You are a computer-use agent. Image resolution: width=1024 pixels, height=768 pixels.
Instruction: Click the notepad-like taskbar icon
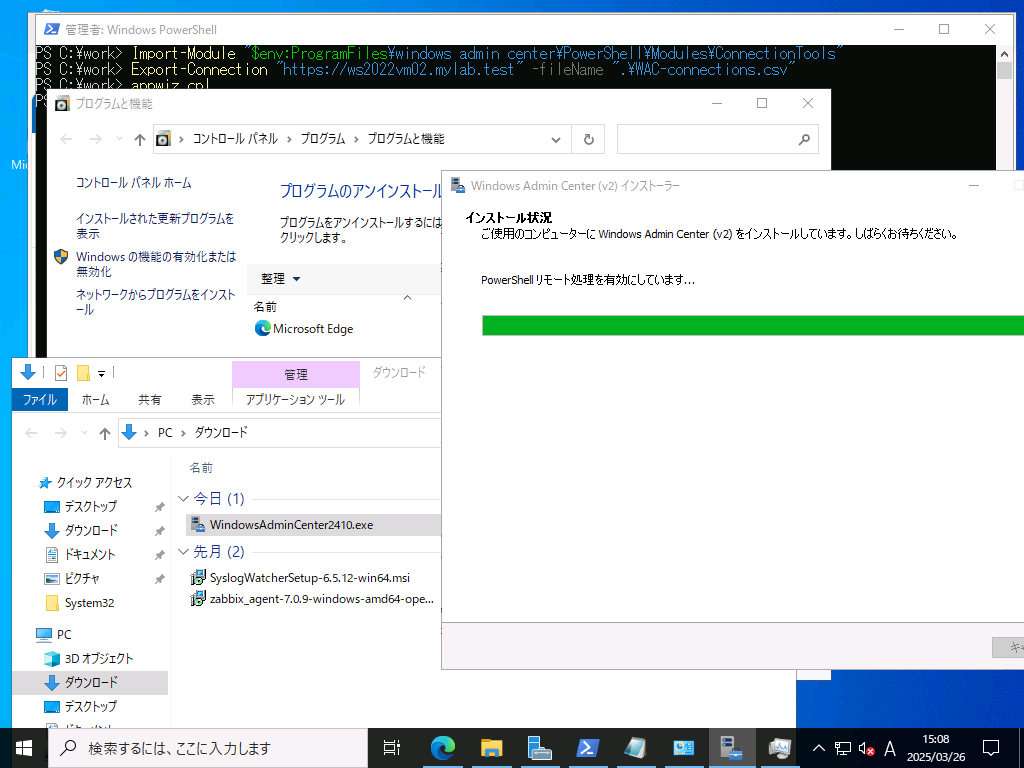[x=635, y=748]
